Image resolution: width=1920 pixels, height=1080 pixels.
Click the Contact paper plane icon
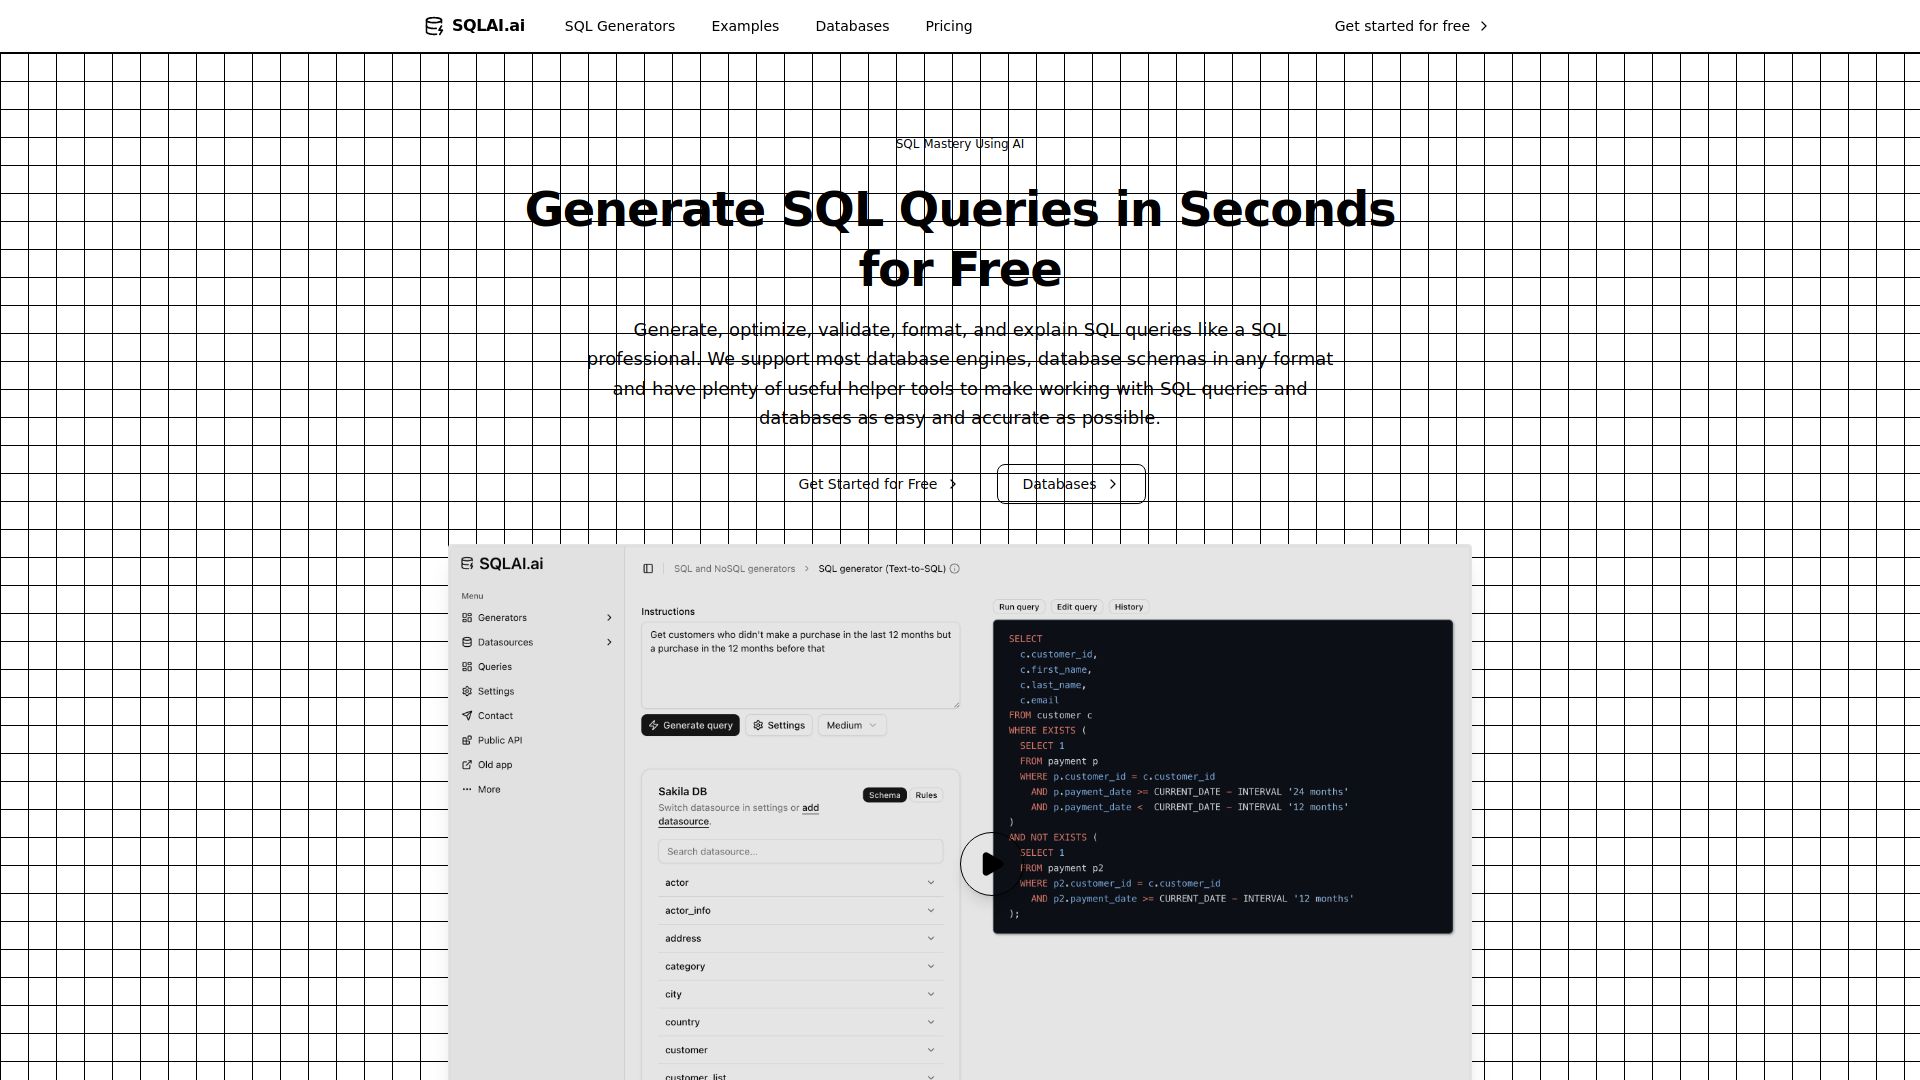coord(467,716)
